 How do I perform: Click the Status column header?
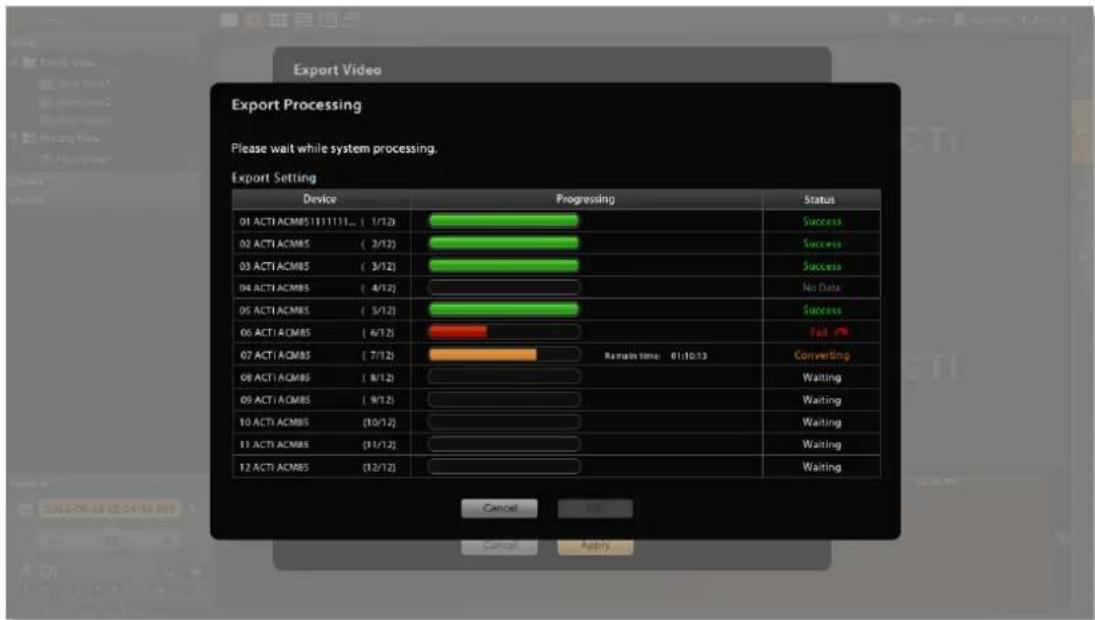(x=819, y=200)
